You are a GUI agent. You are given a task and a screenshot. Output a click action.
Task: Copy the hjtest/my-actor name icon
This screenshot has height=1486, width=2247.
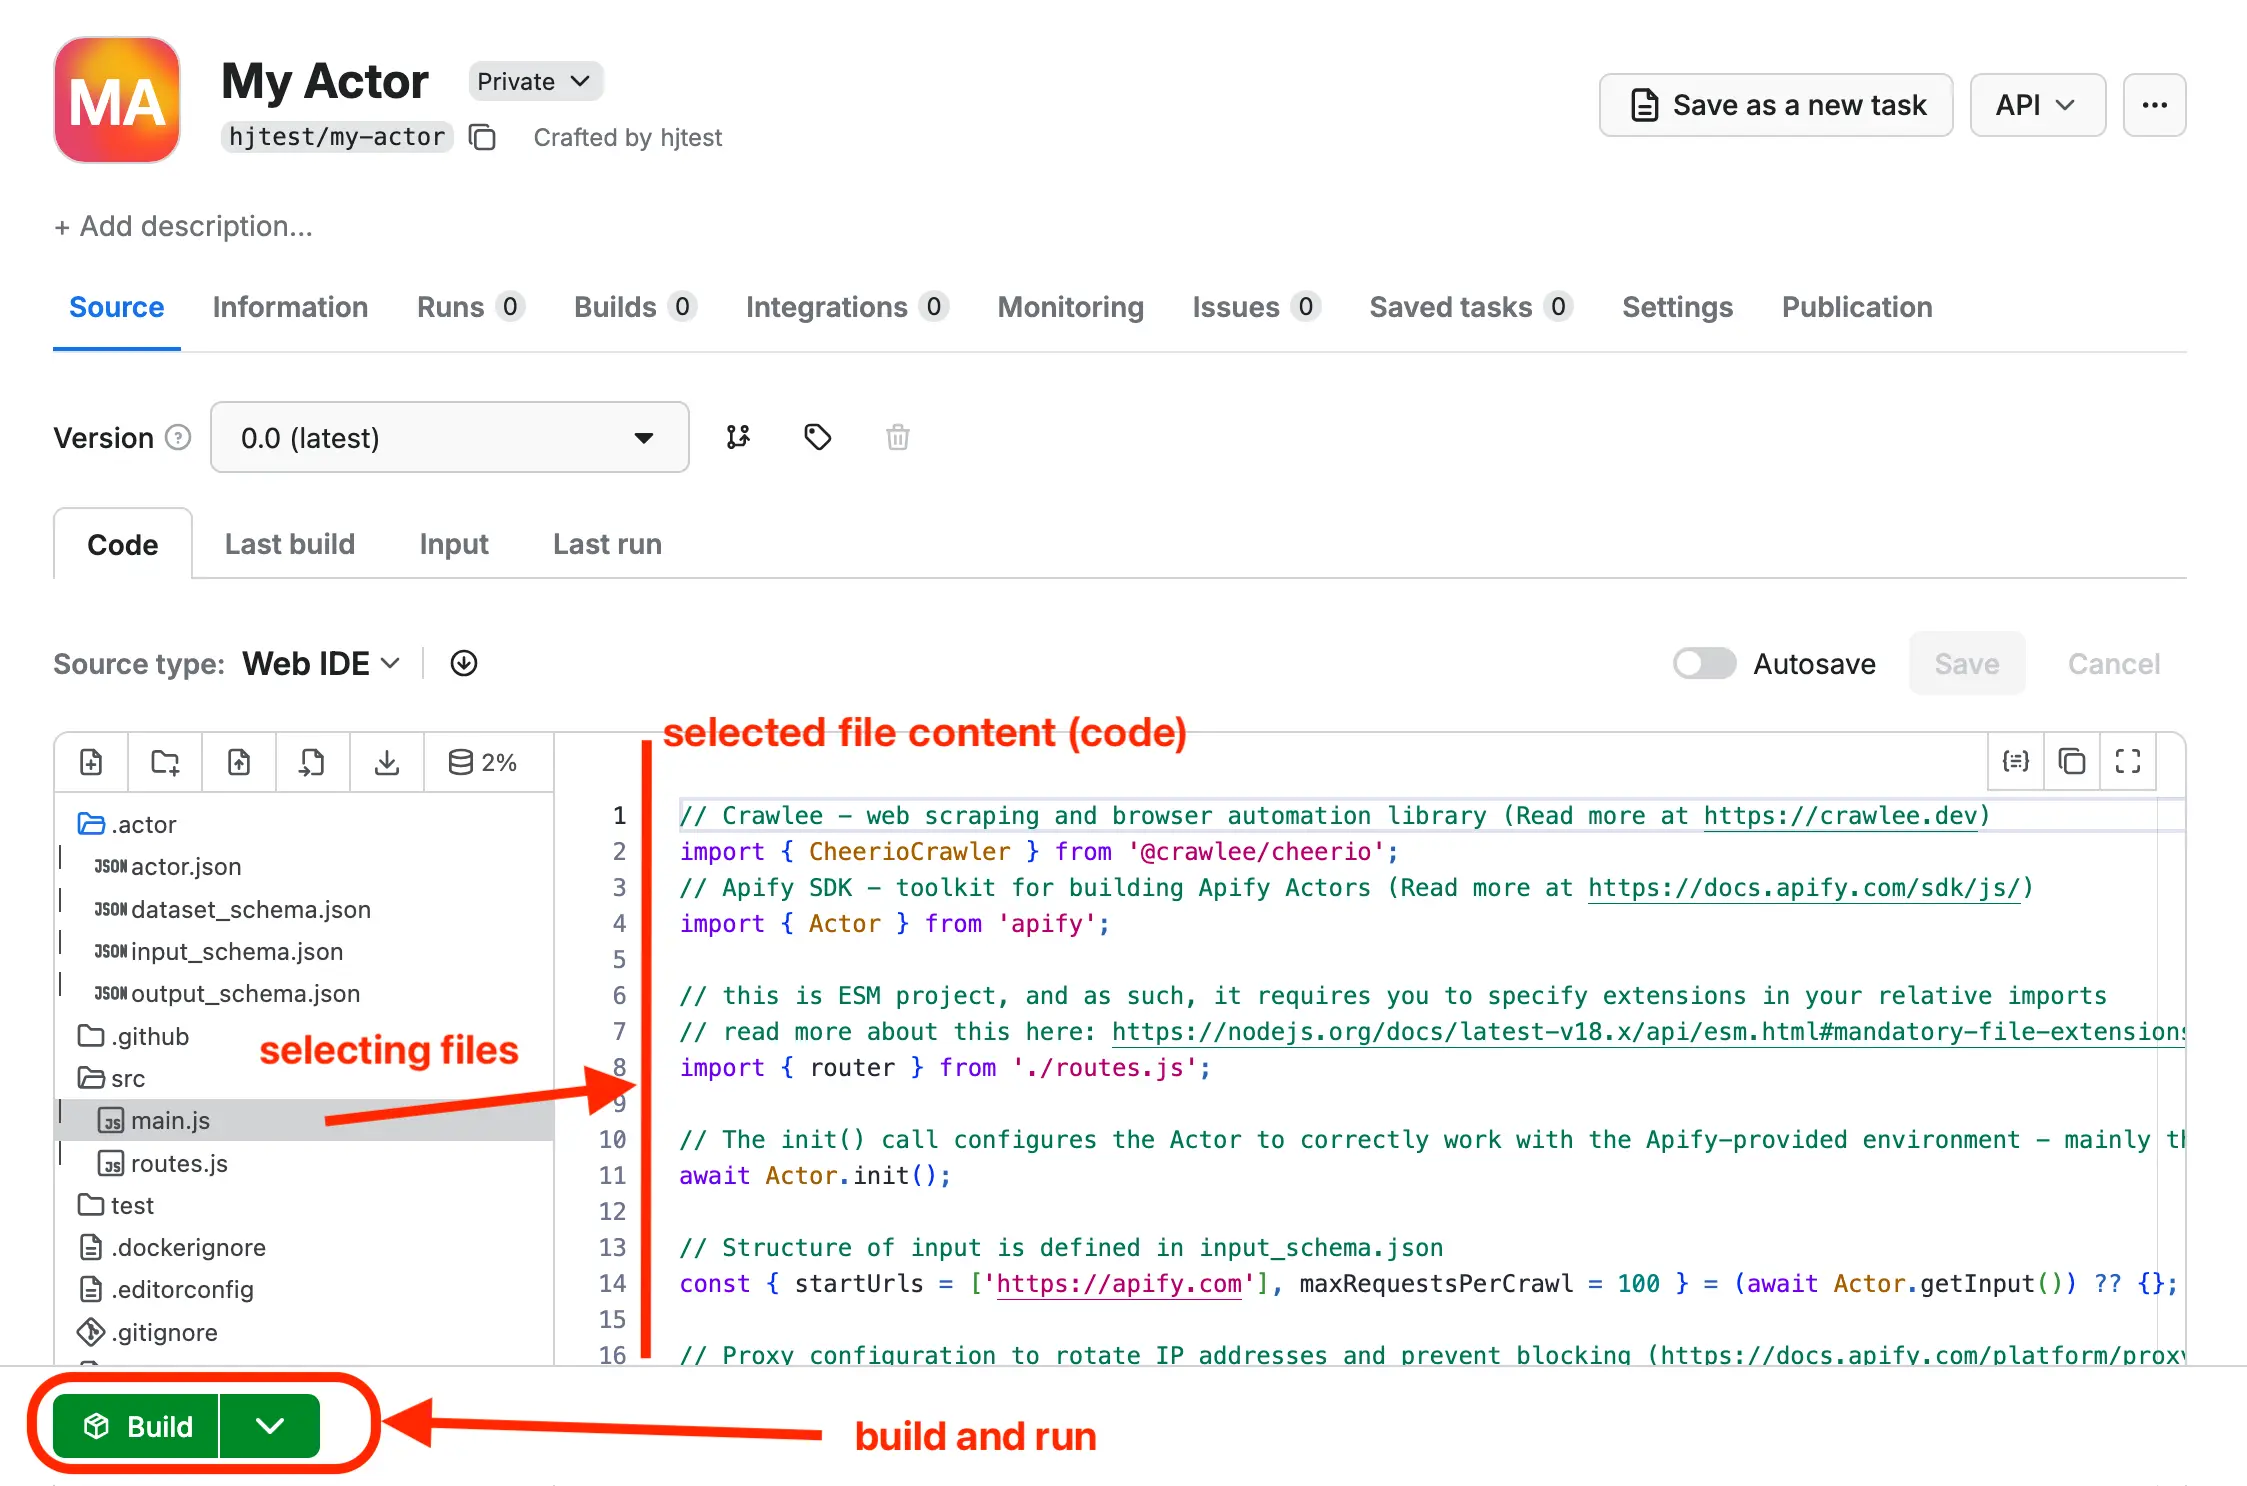[x=483, y=137]
